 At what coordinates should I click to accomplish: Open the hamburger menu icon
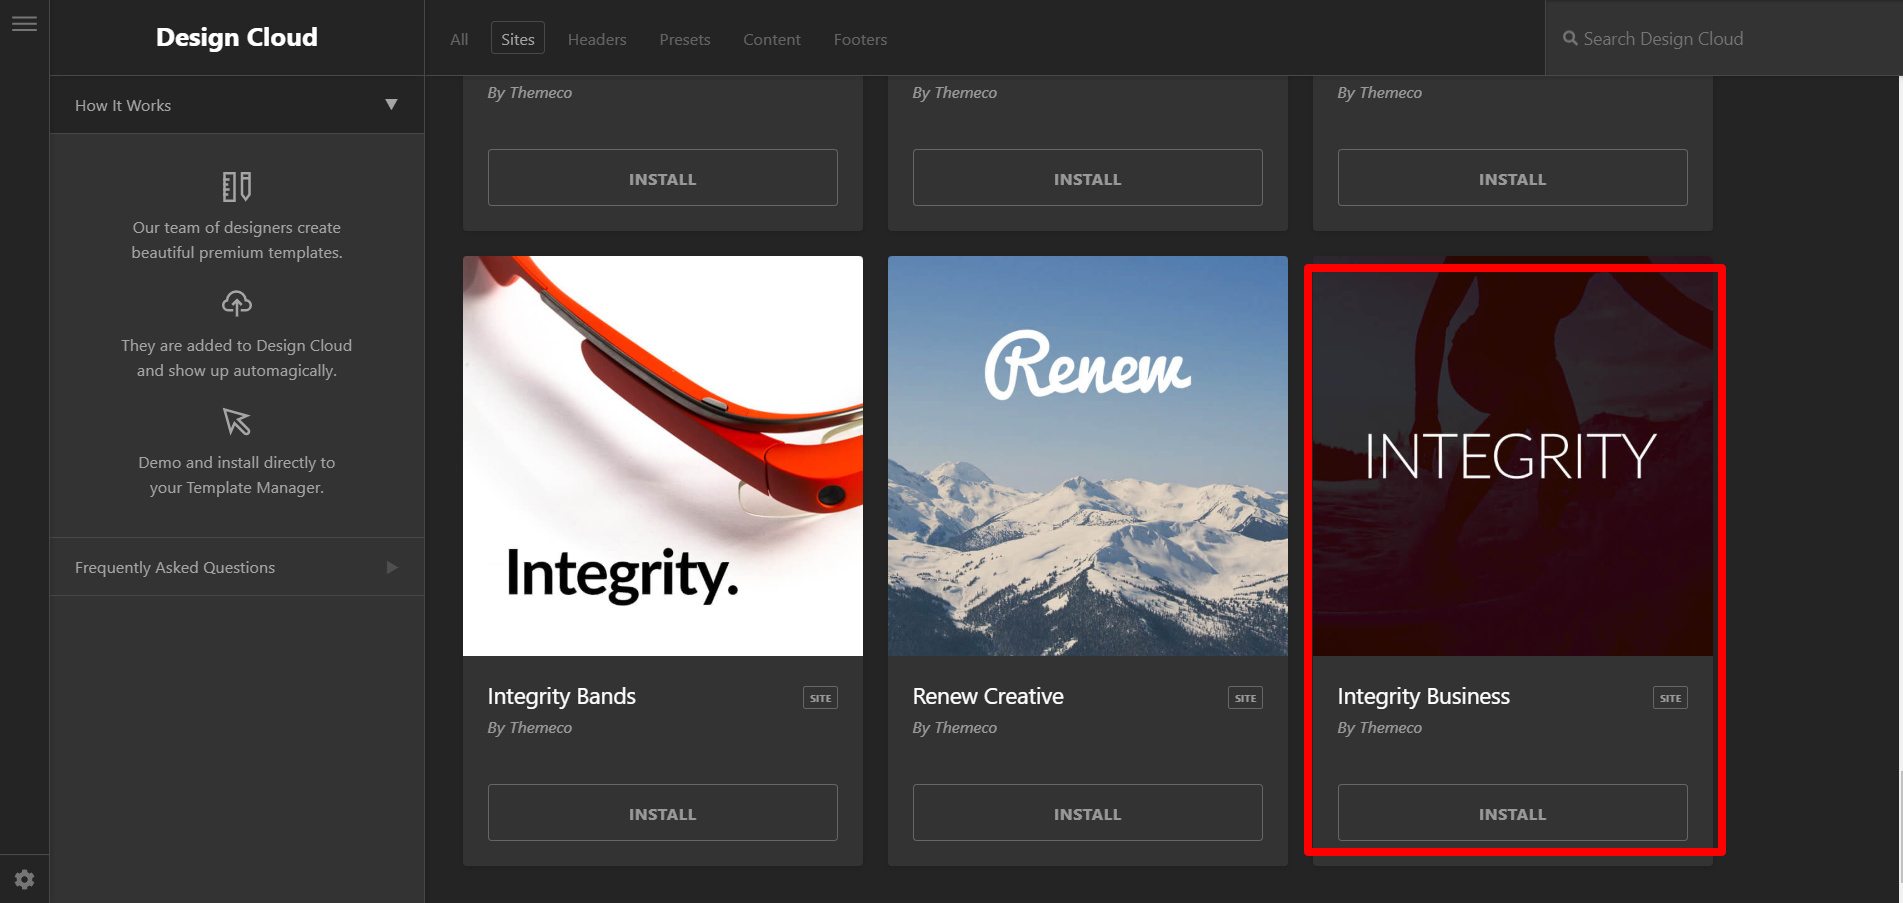[x=24, y=24]
